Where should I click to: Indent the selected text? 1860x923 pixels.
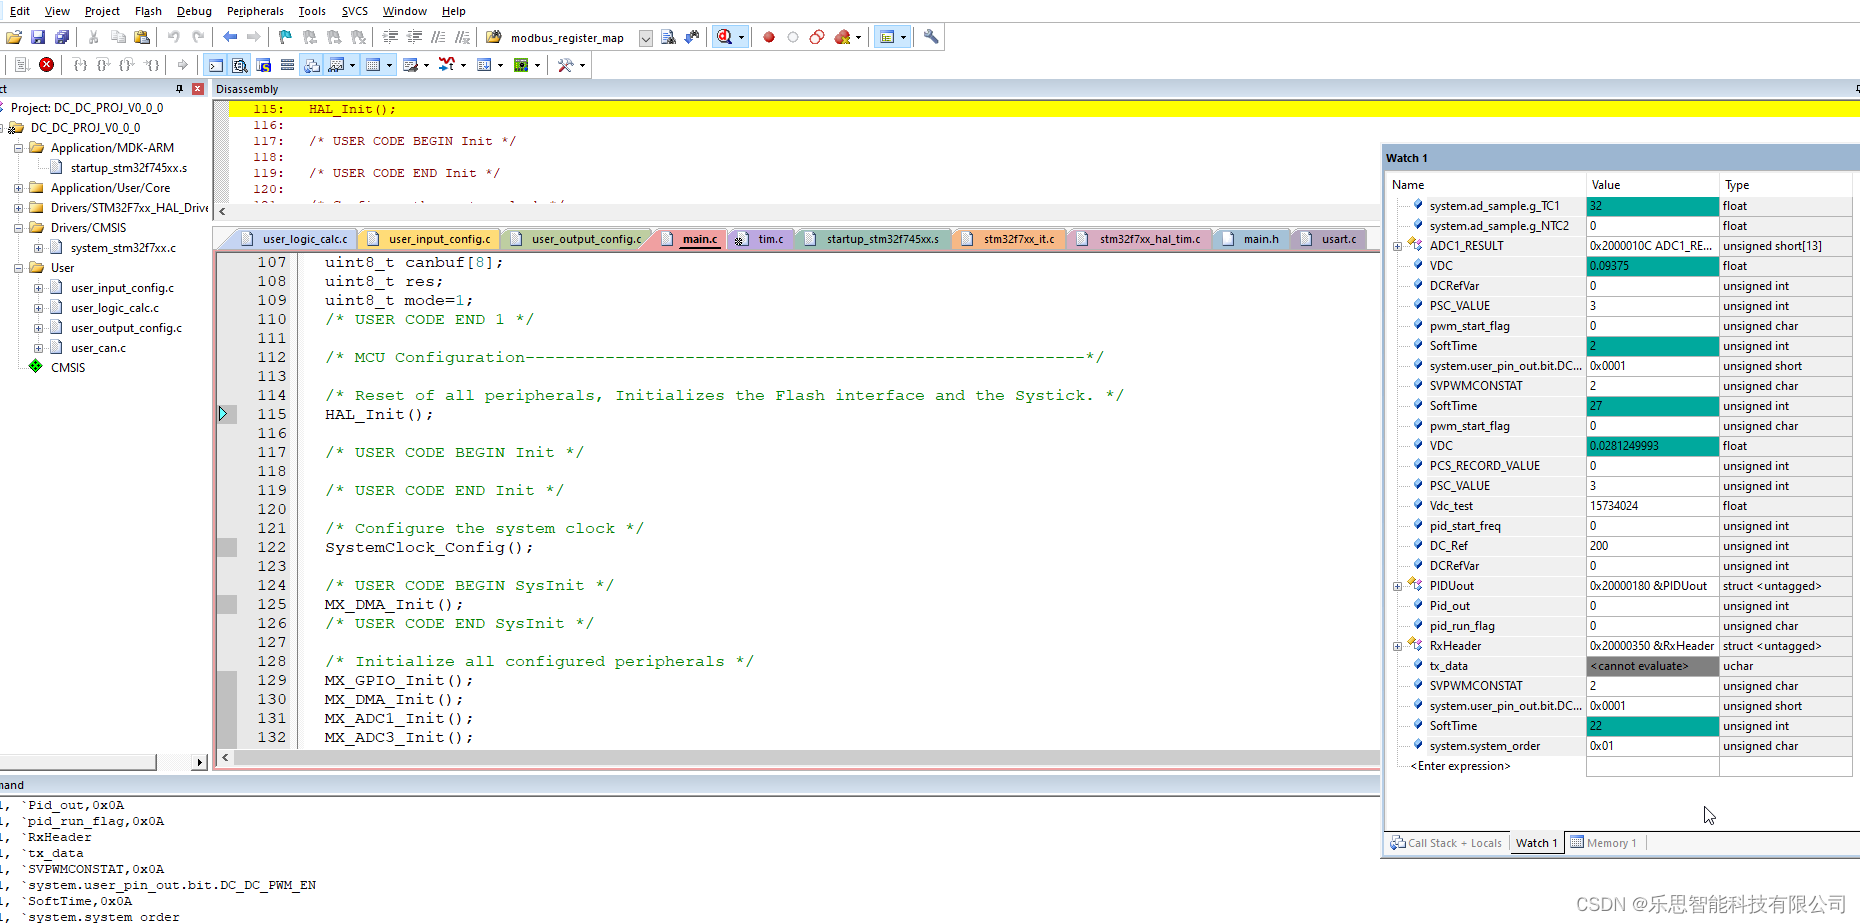pos(390,37)
